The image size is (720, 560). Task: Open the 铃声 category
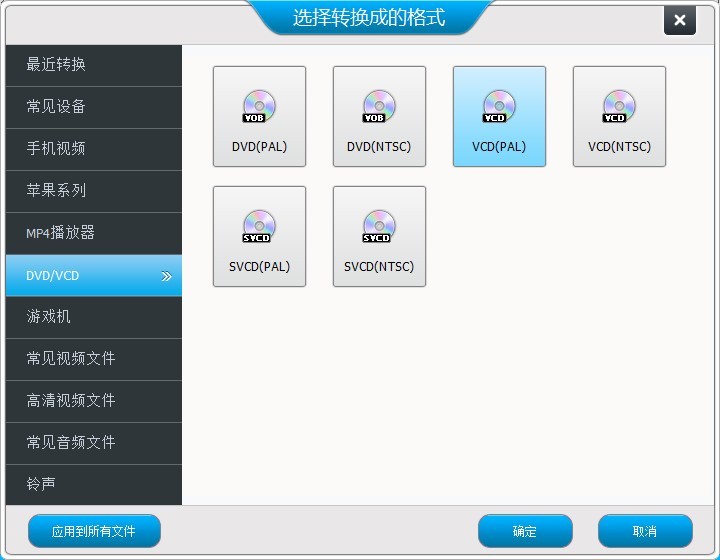click(x=94, y=485)
